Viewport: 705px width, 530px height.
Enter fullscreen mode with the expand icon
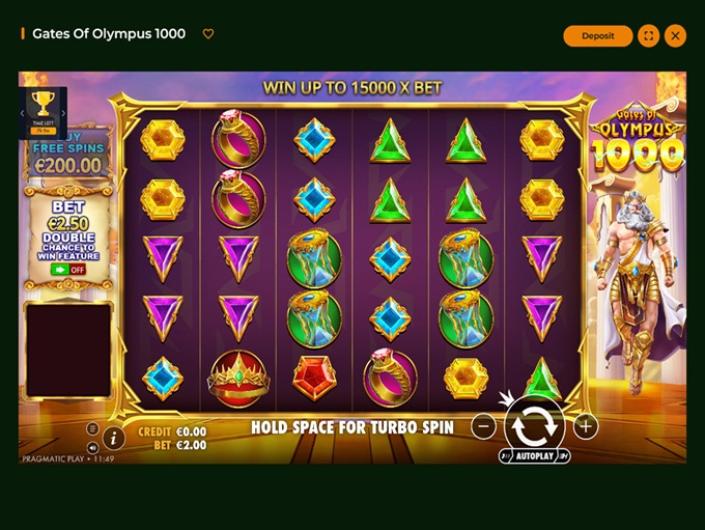[x=648, y=36]
